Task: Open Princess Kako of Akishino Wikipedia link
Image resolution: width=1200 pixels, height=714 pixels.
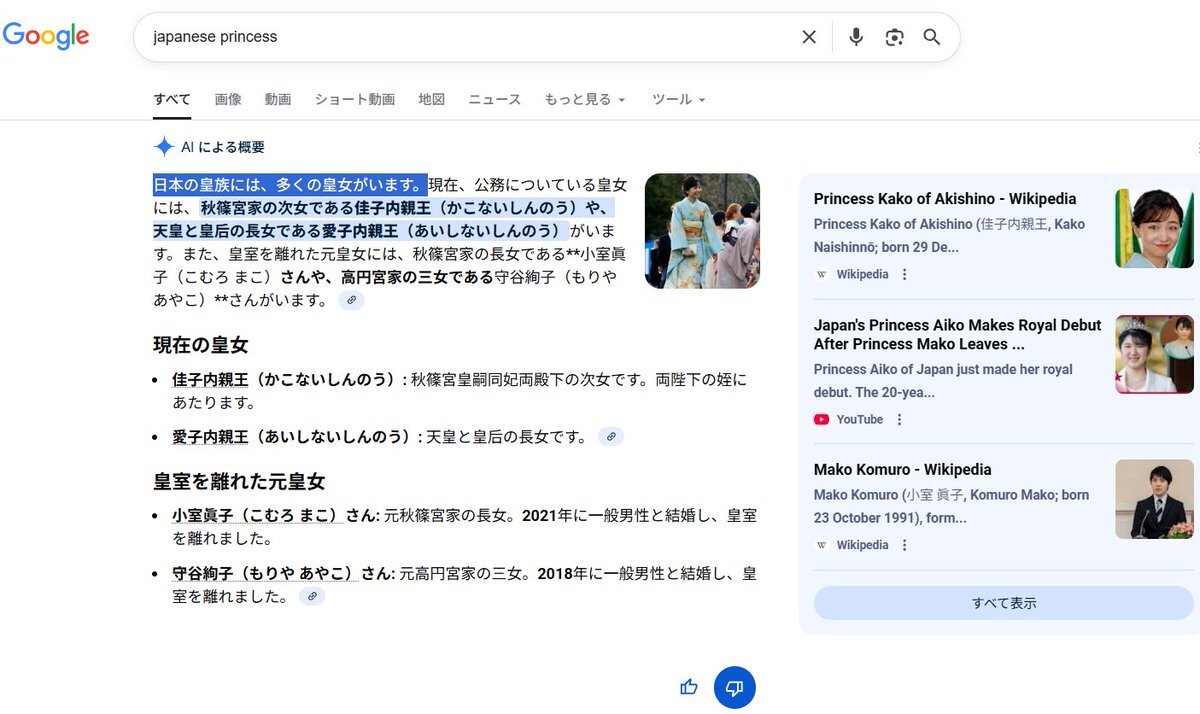Action: click(x=944, y=199)
